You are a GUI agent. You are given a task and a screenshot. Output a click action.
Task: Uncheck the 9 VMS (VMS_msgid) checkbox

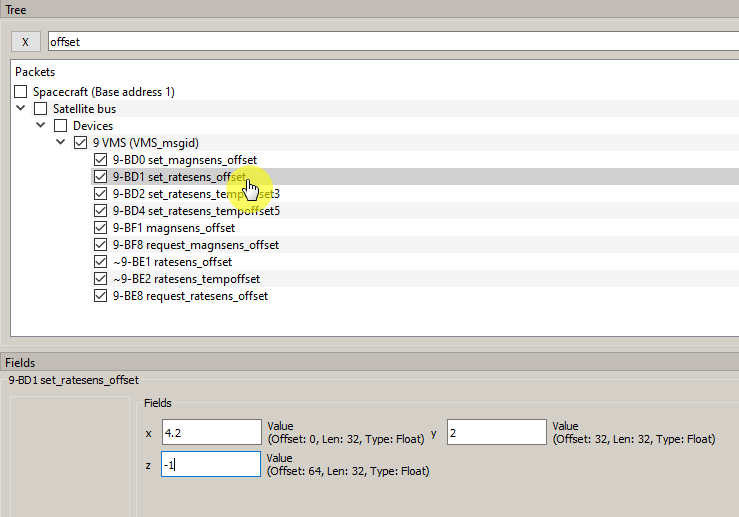coord(80,143)
